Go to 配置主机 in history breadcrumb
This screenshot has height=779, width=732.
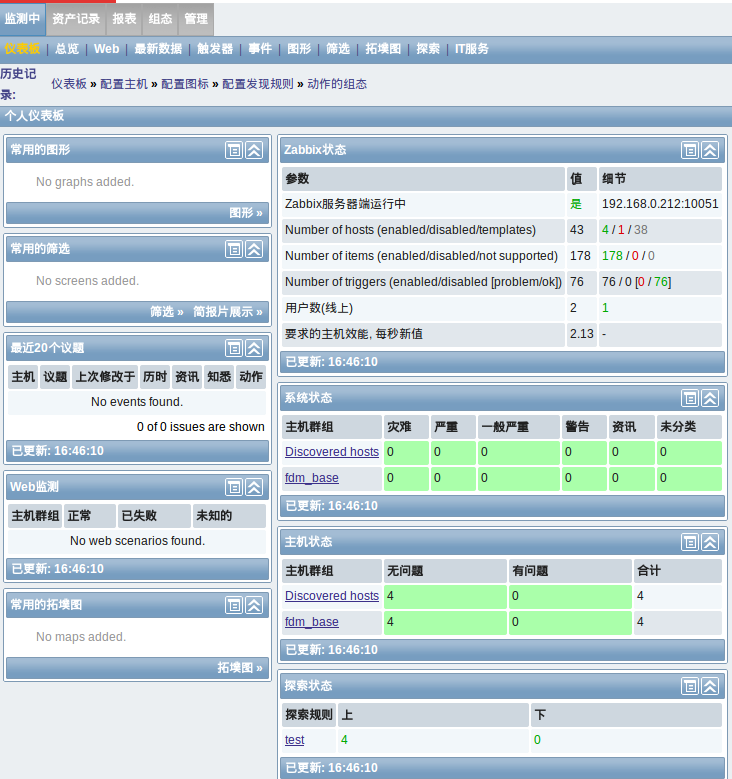point(124,84)
